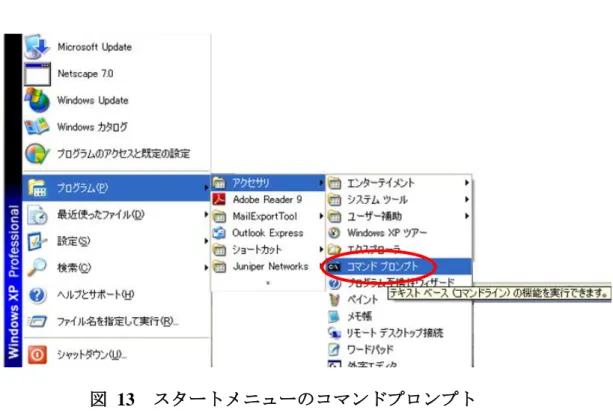Open the アクセサリ menu entry
Image resolution: width=613 pixels, height=416 pixels.
(x=268, y=183)
